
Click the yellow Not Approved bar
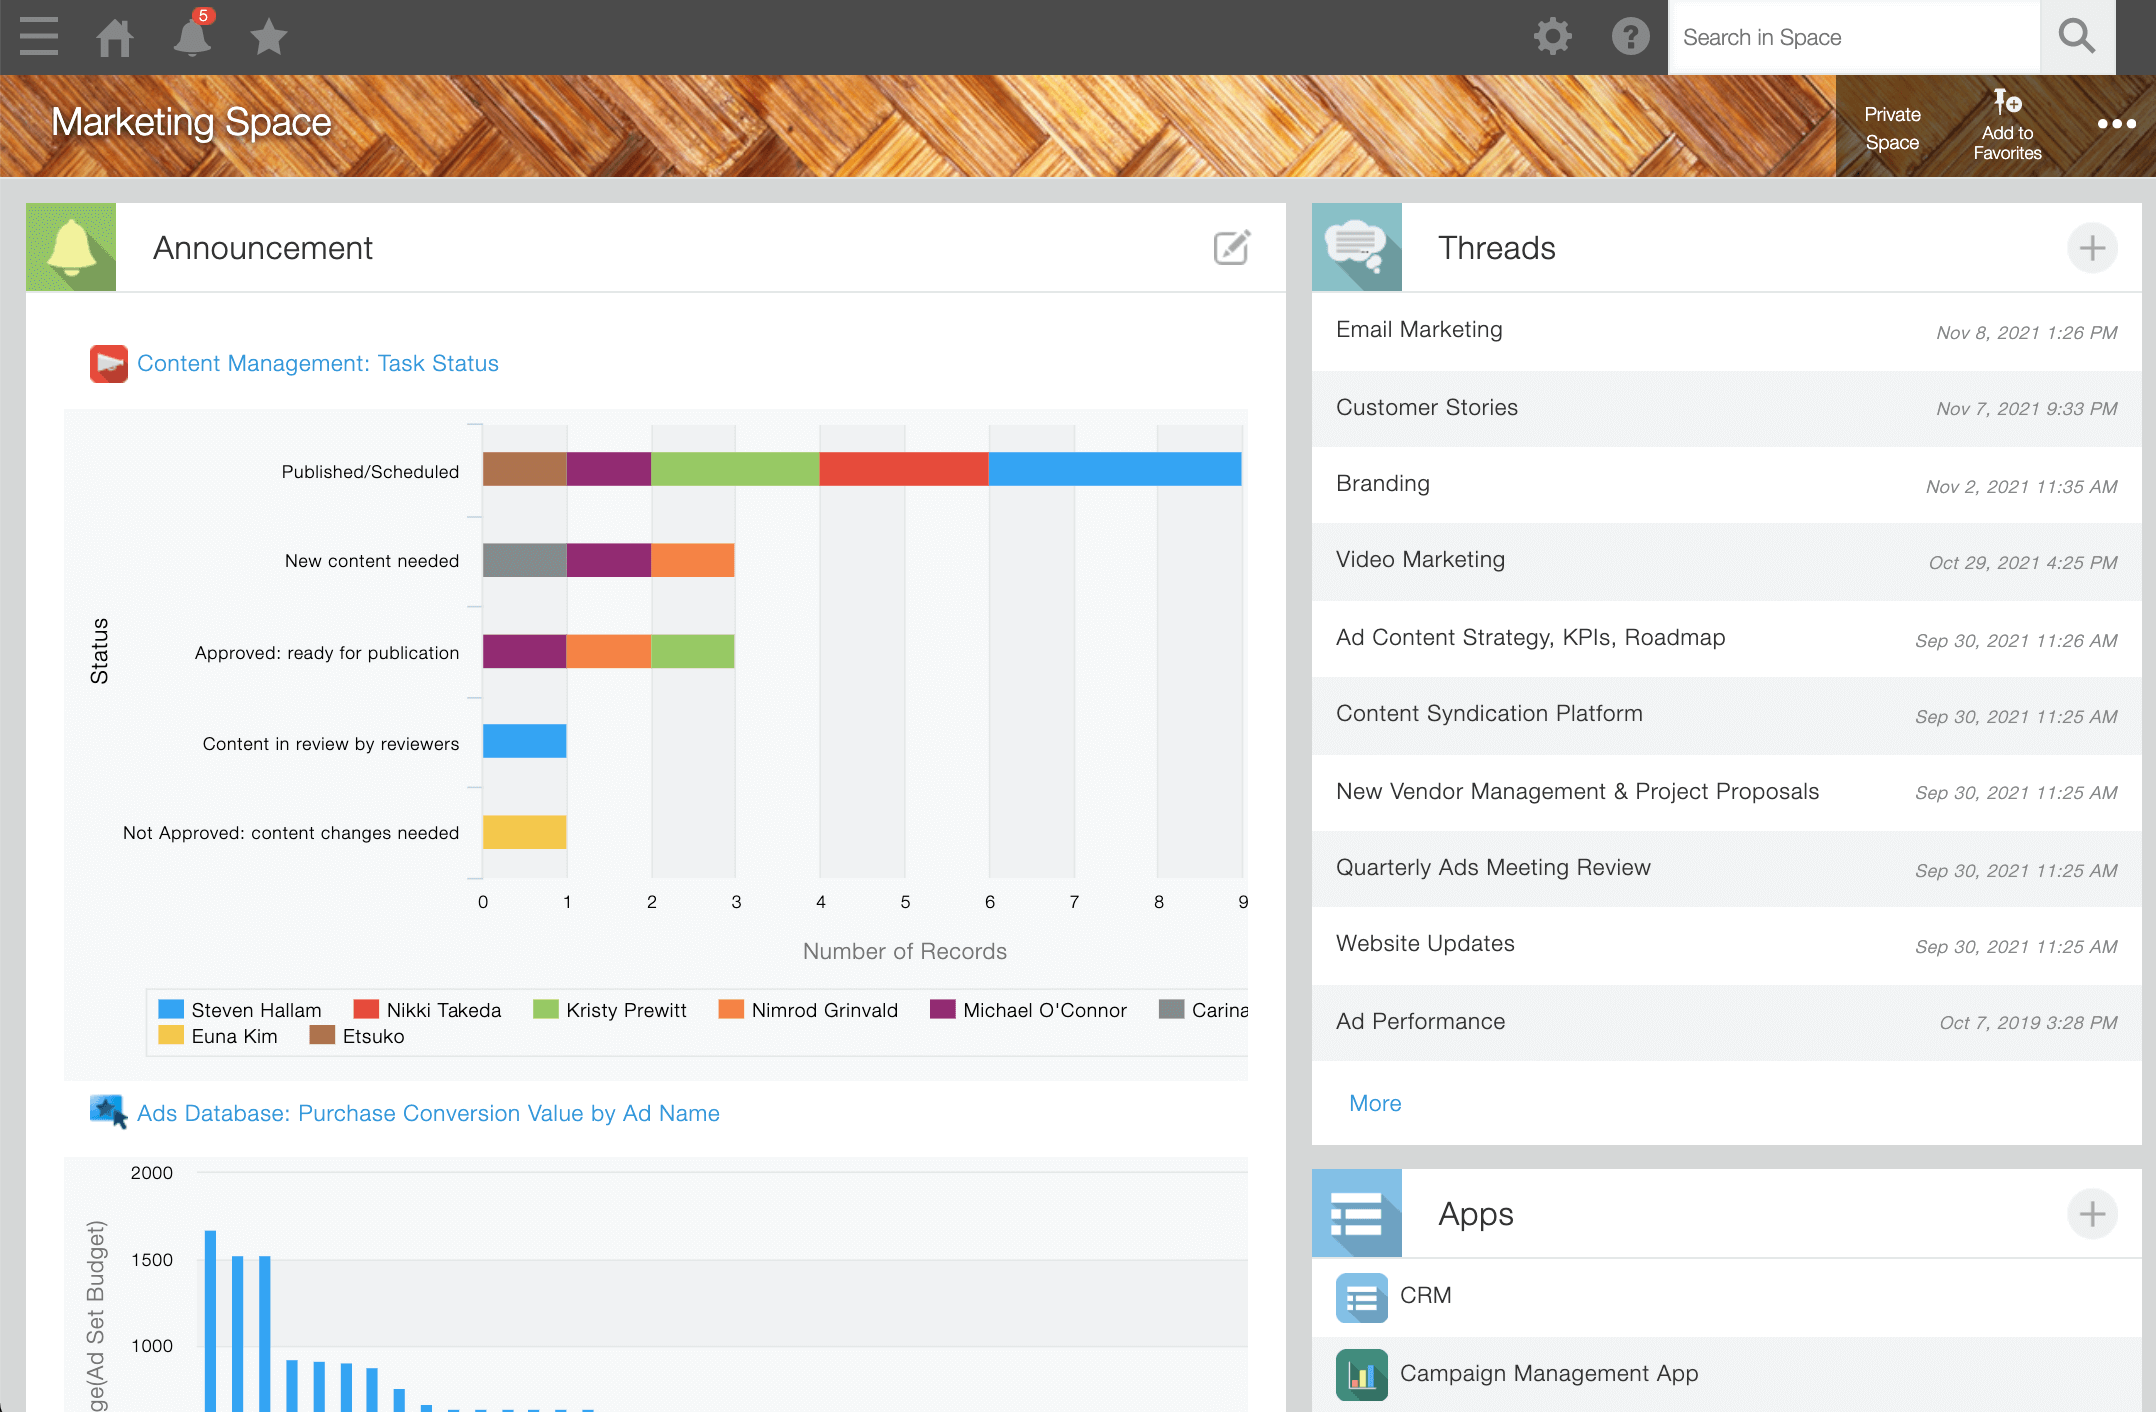(525, 832)
